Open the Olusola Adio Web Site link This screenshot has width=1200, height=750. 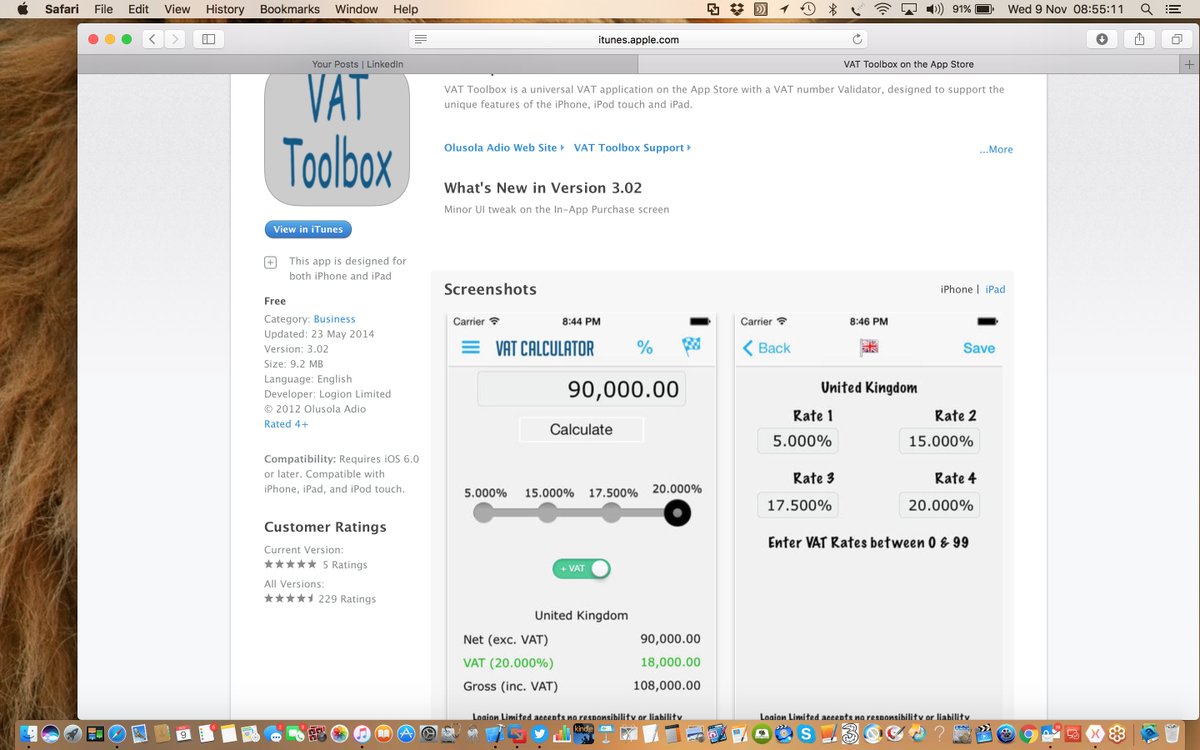(x=504, y=148)
